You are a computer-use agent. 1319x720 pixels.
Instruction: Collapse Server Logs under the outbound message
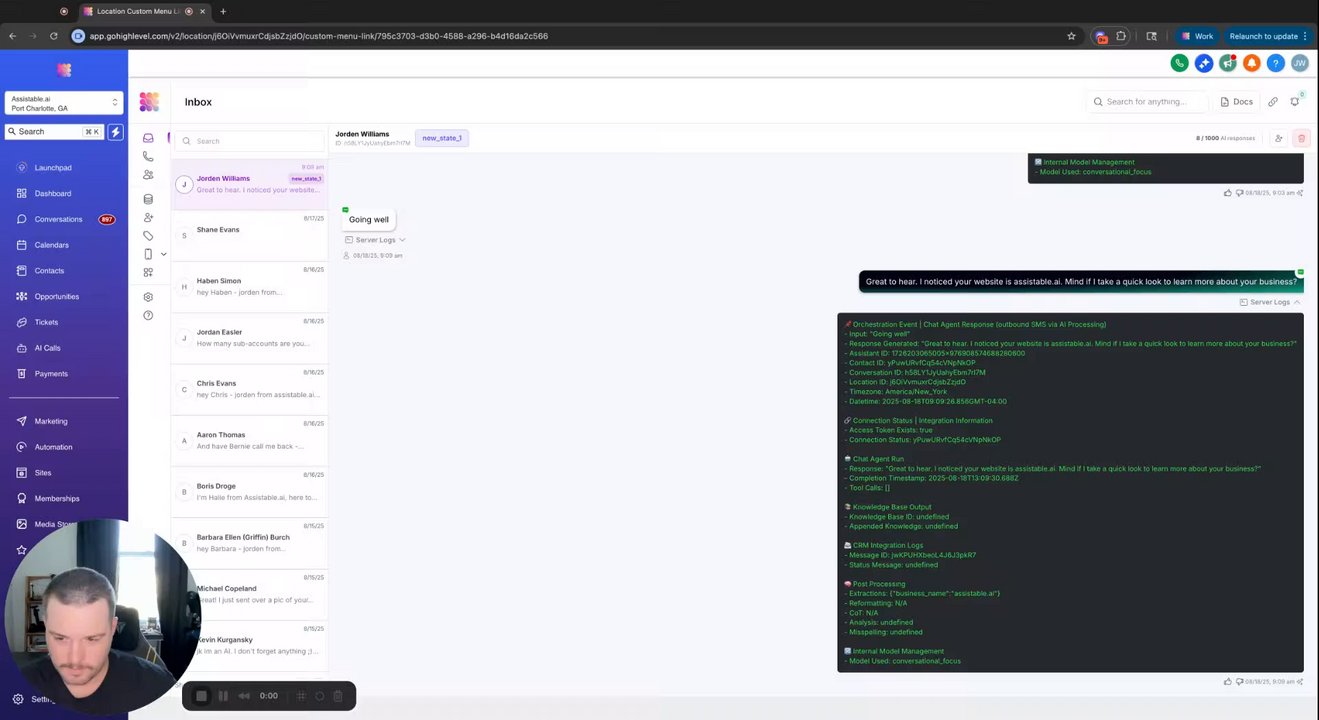[x=1270, y=302]
